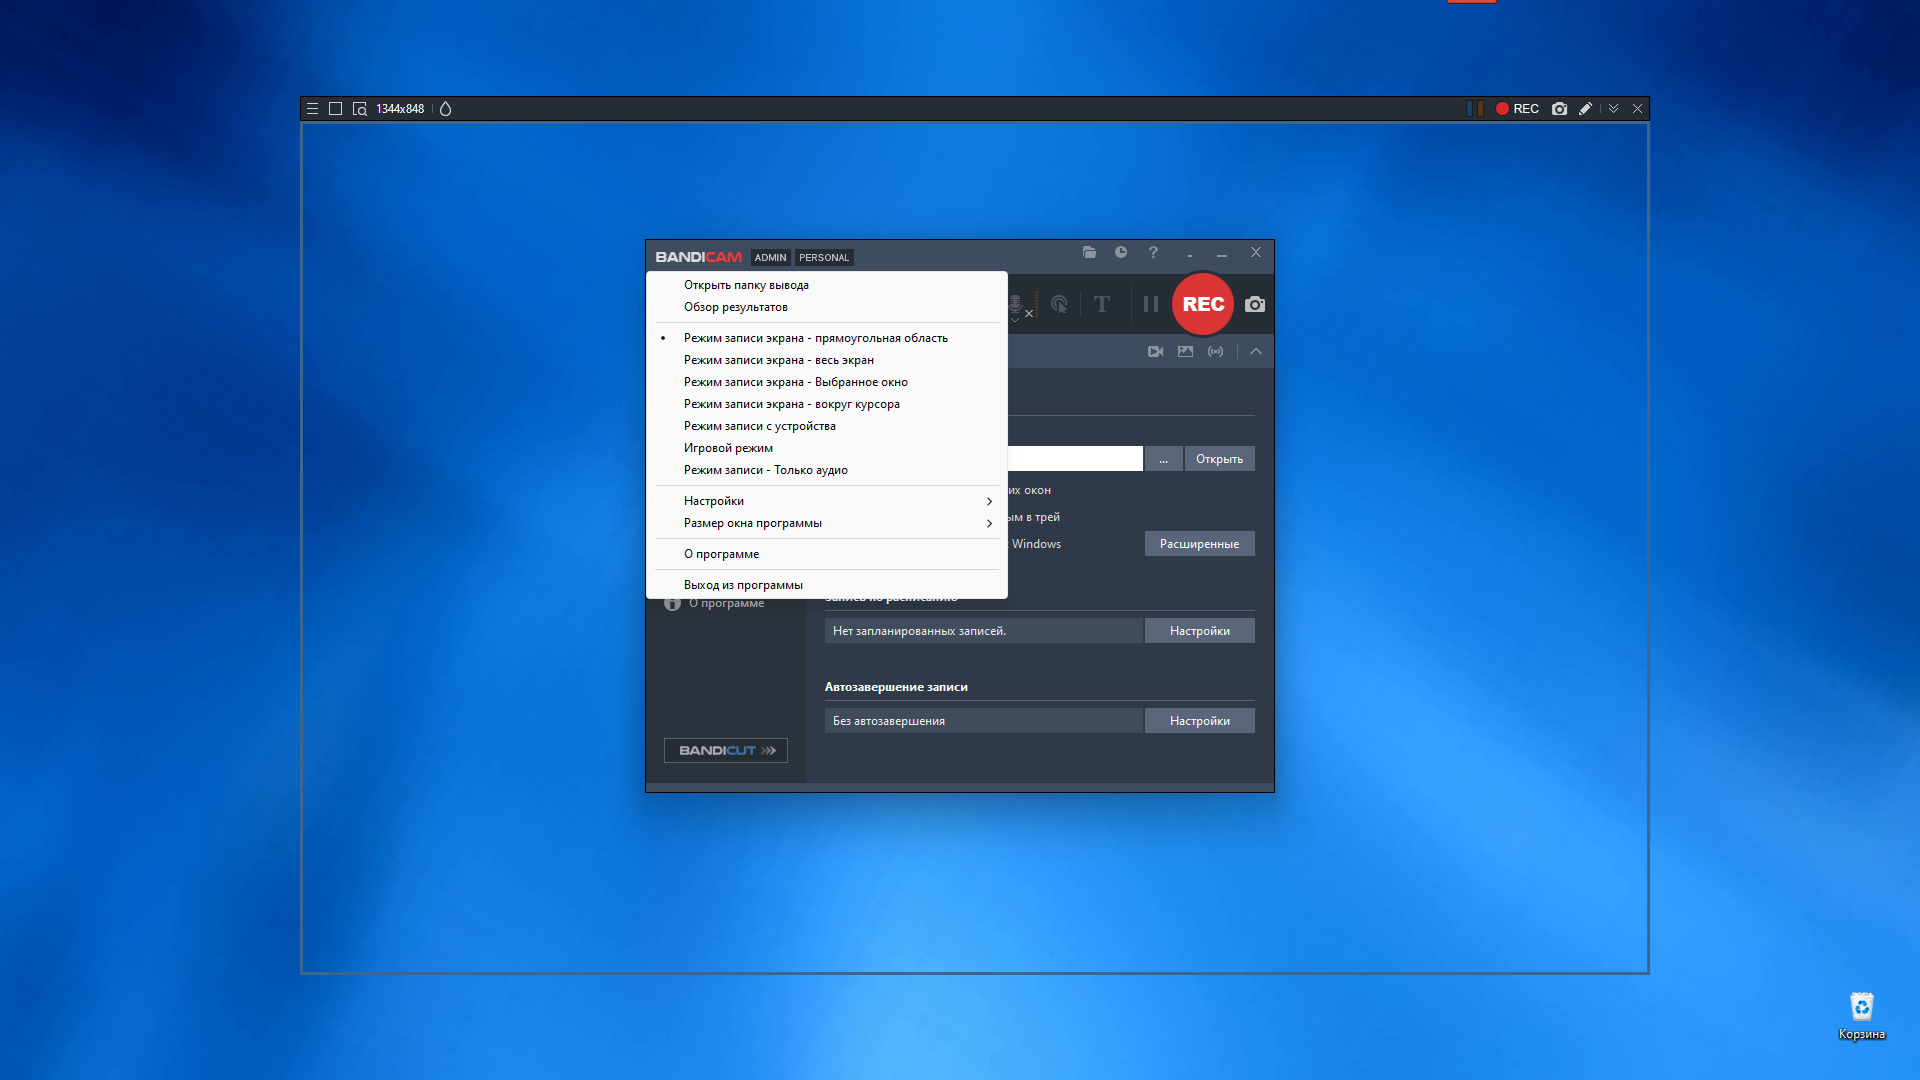This screenshot has height=1080, width=1920.
Task: Click the drawing pencil icon on recording bar
Action: pyautogui.click(x=1585, y=109)
